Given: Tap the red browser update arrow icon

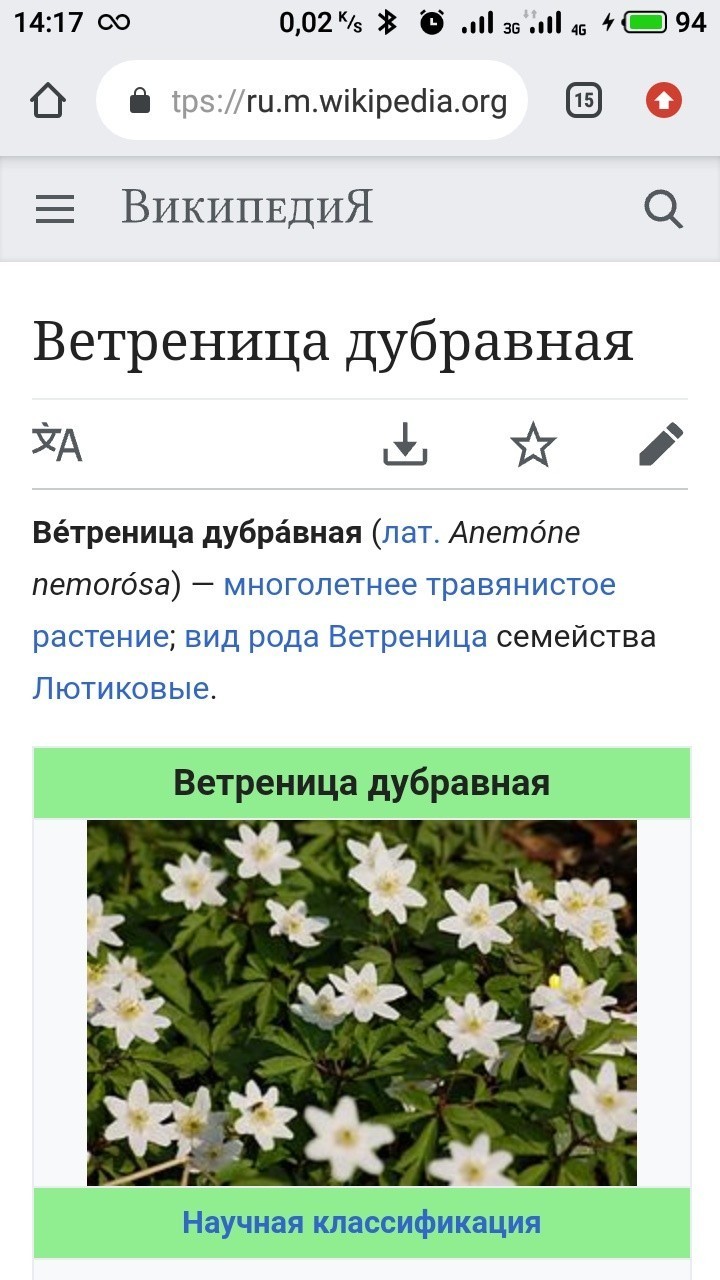Looking at the screenshot, I should tap(664, 100).
